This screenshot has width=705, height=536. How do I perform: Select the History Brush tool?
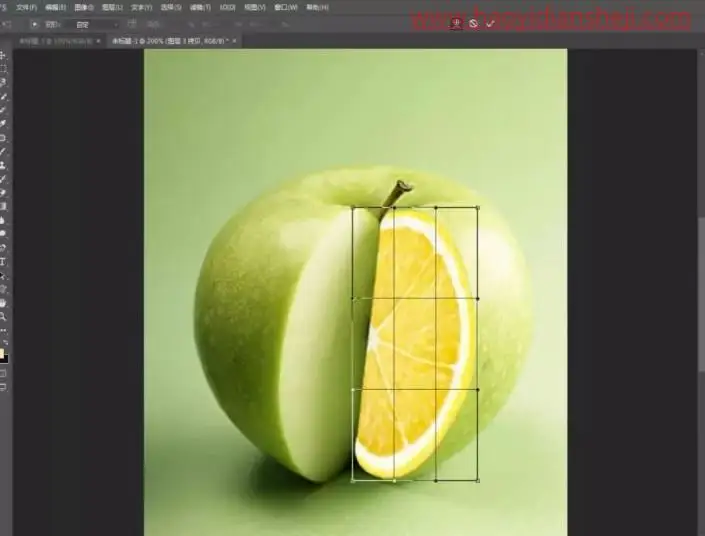click(x=3, y=179)
